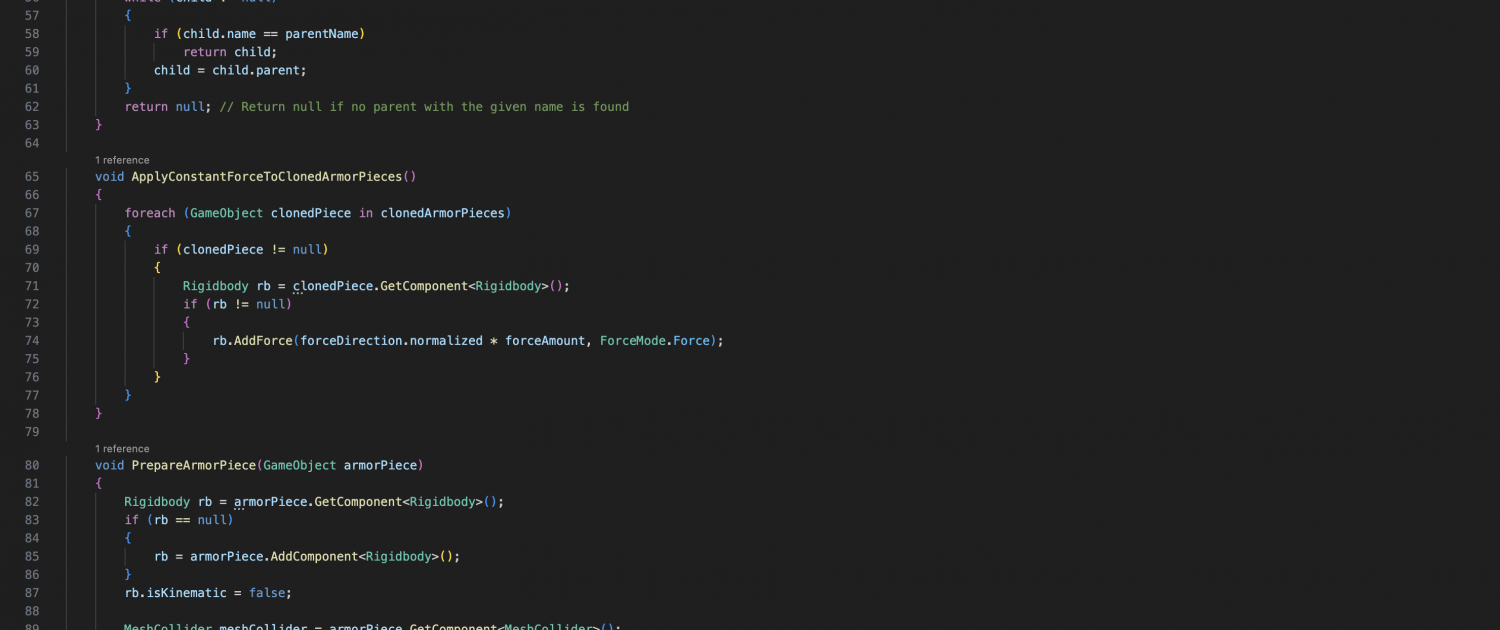Click the foreach keyword on line 67

coord(150,213)
